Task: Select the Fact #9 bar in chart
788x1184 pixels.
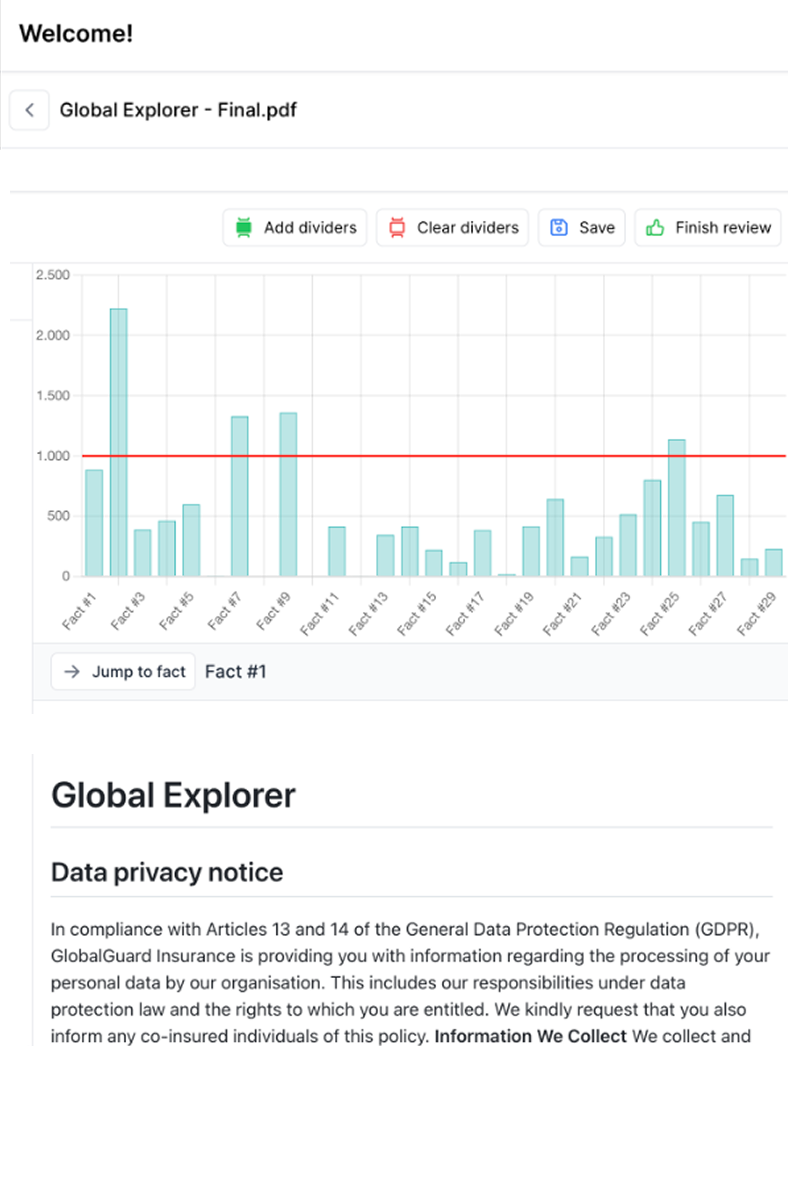Action: 288,495
